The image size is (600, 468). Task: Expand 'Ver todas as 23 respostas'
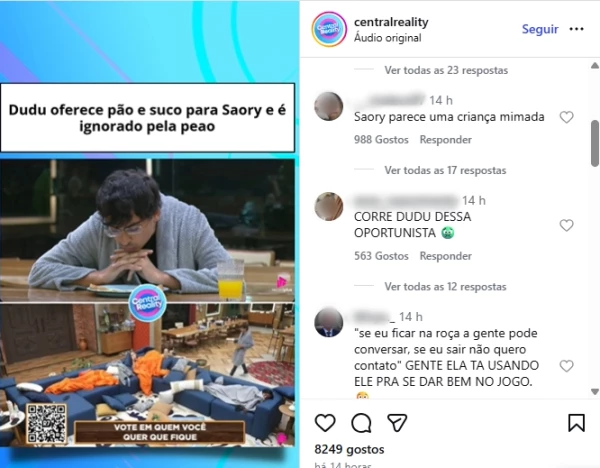[446, 70]
